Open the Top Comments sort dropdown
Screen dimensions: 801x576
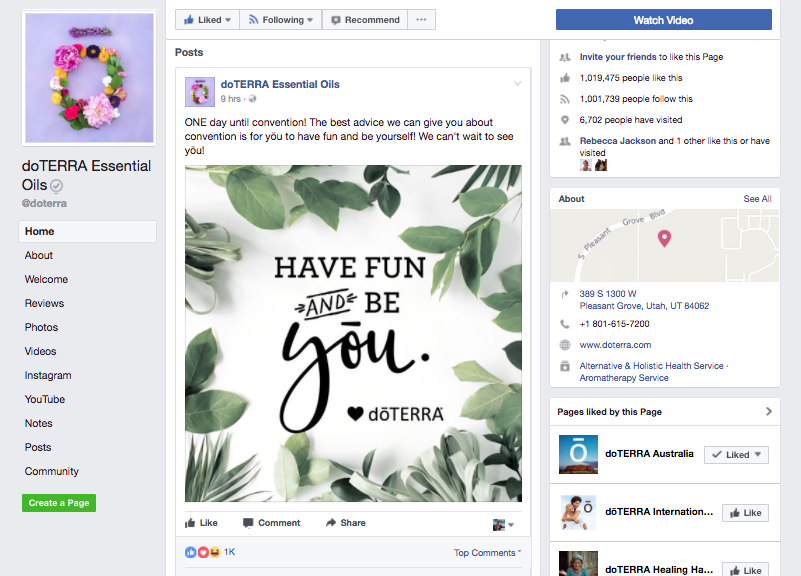487,553
